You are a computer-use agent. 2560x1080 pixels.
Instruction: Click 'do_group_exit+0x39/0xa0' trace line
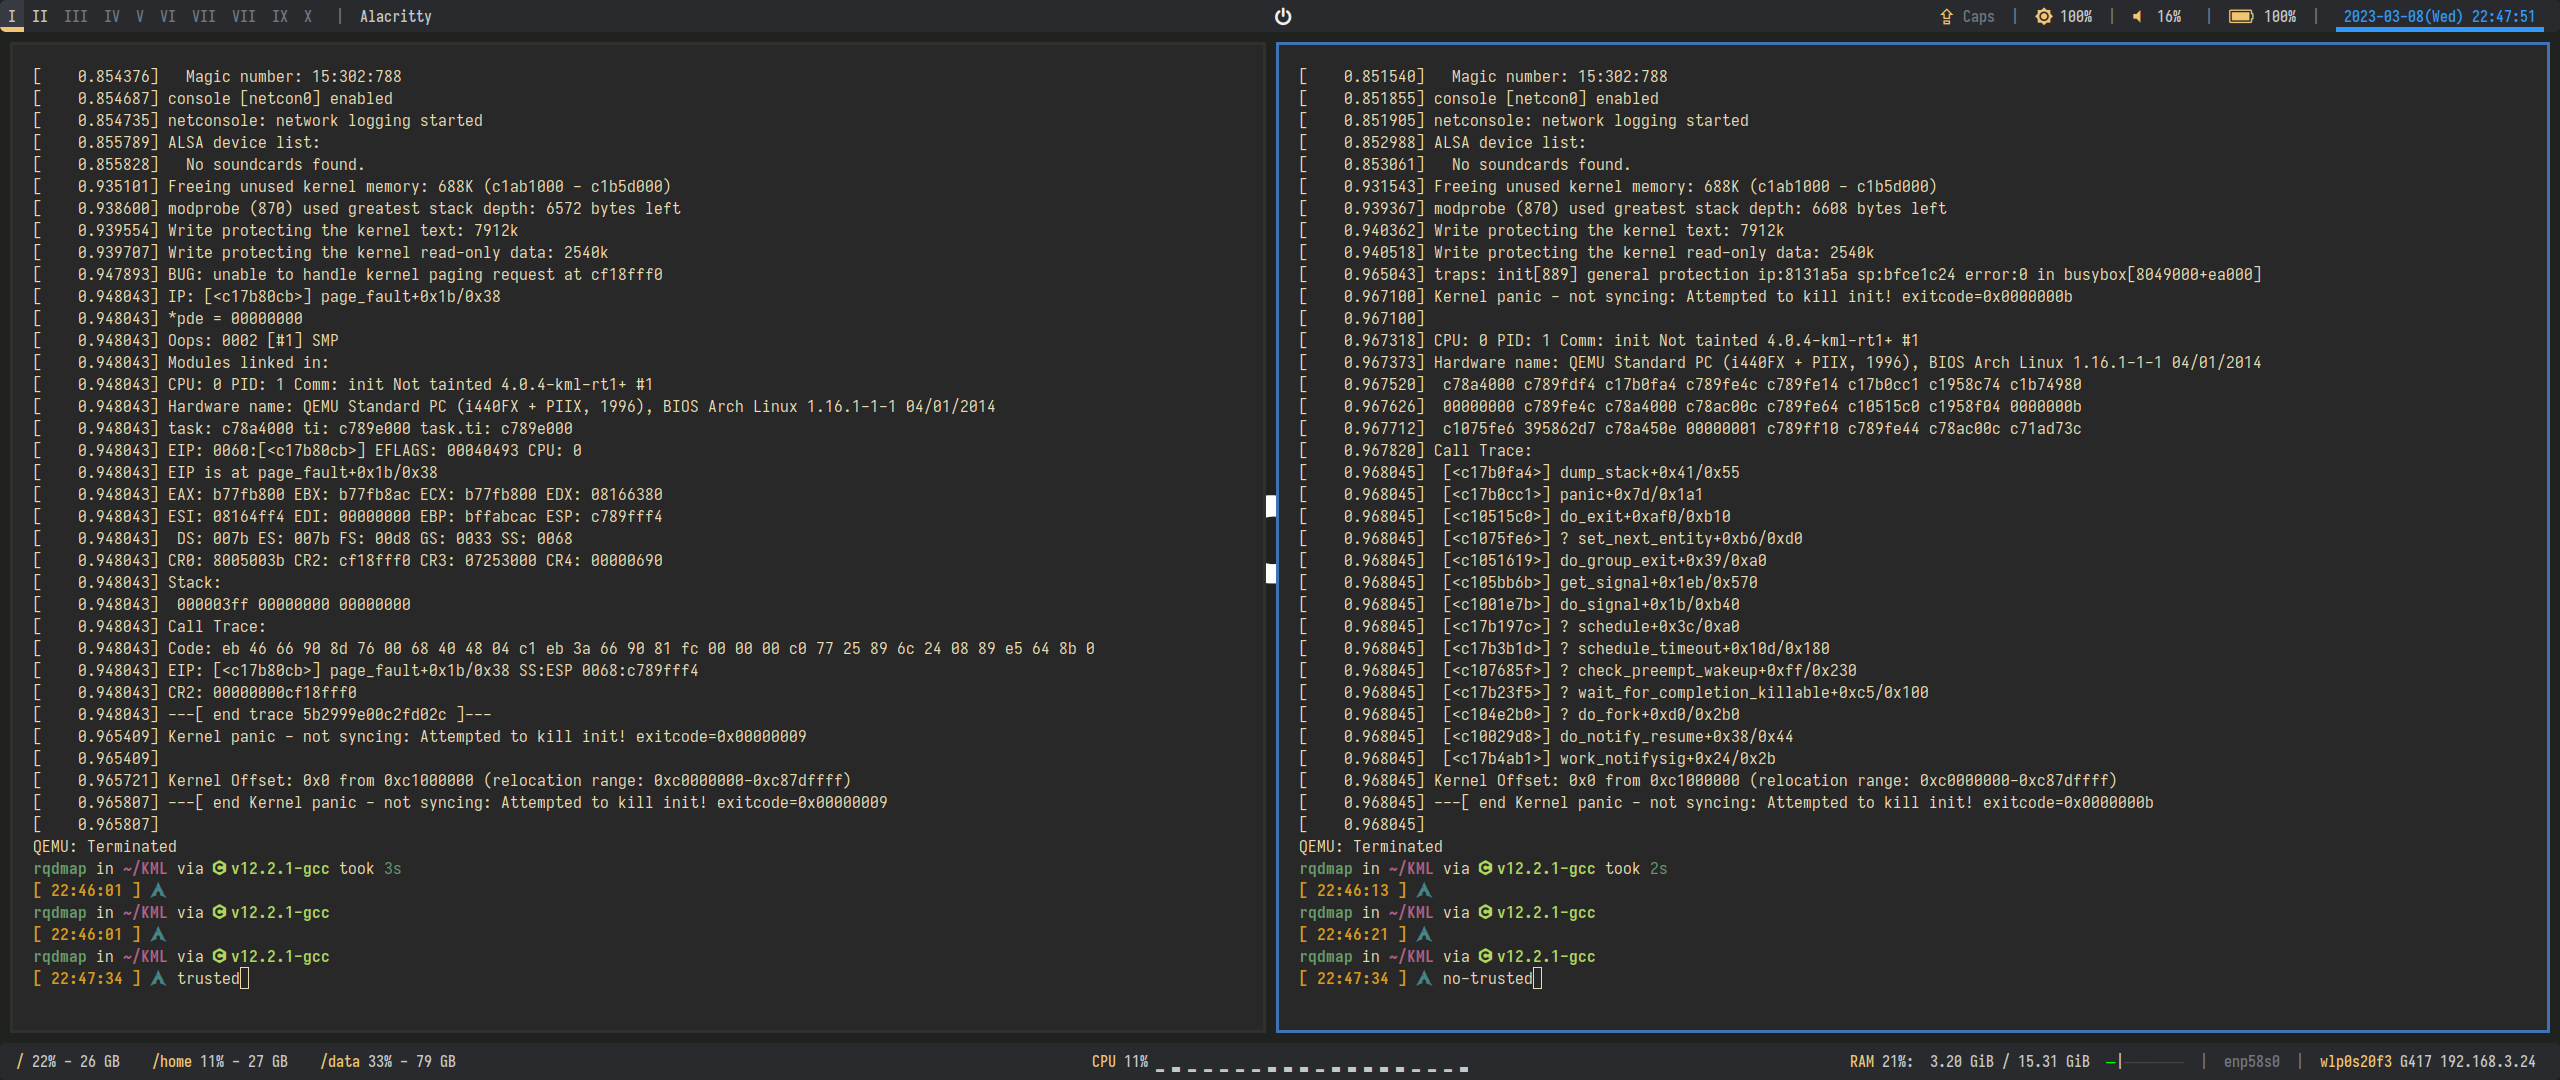coord(1533,560)
